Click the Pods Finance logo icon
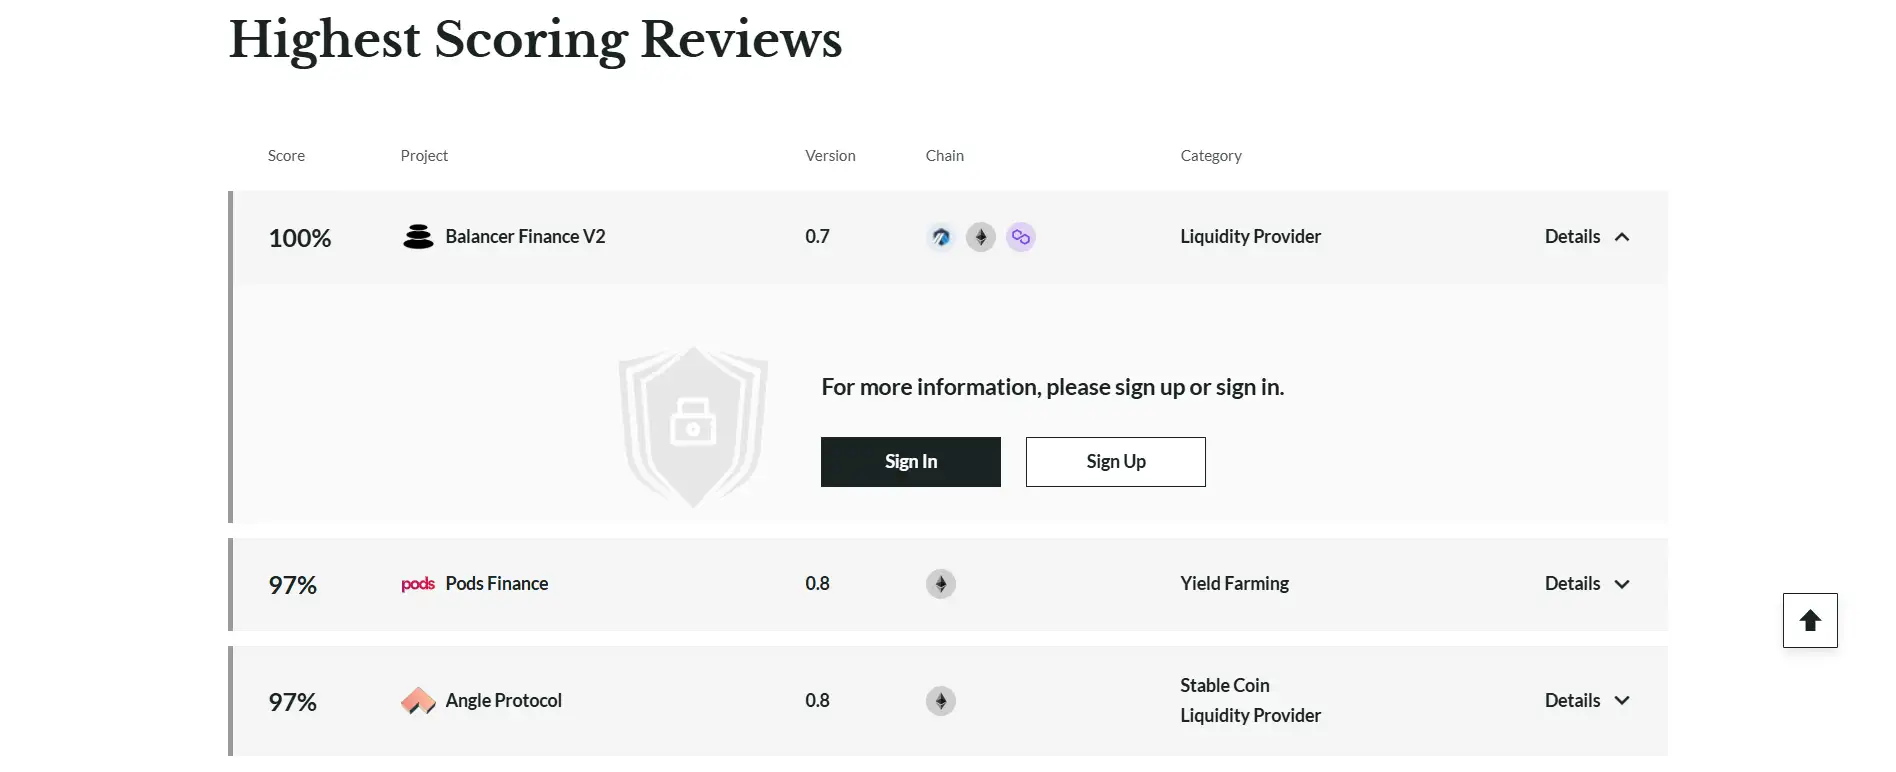 (x=418, y=584)
